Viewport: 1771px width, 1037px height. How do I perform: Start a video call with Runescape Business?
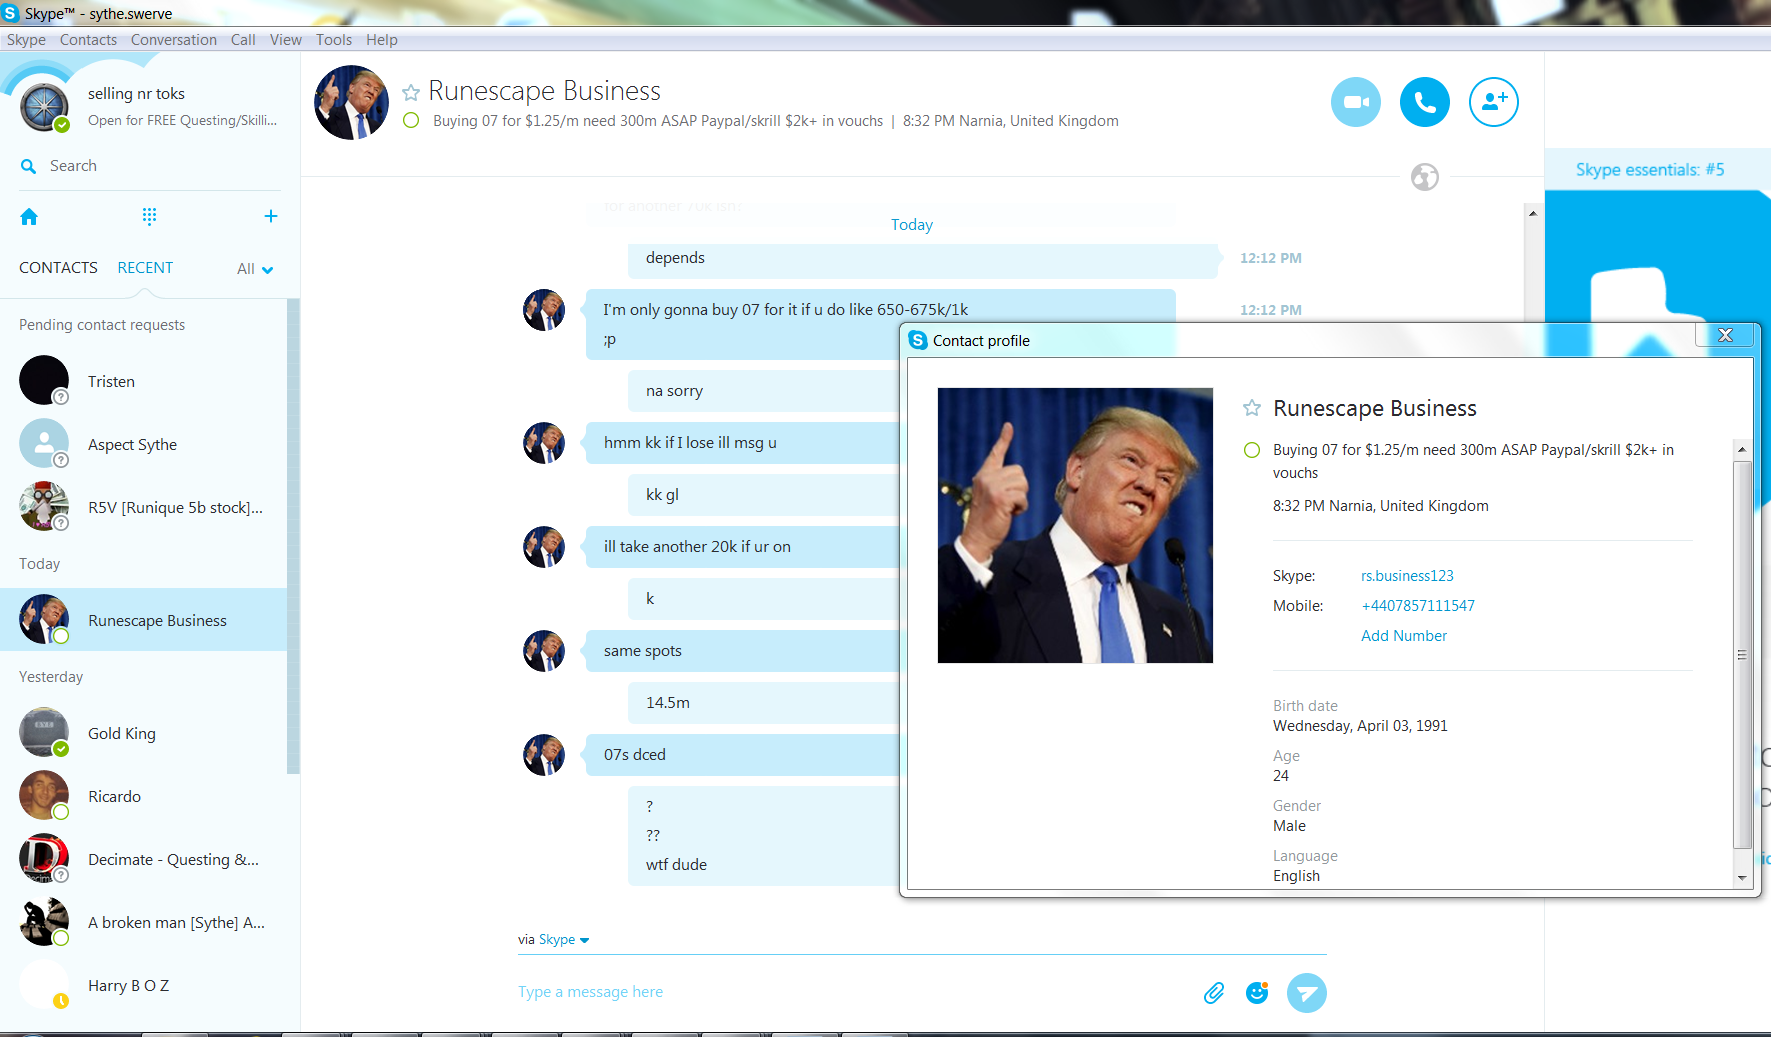pyautogui.click(x=1356, y=102)
